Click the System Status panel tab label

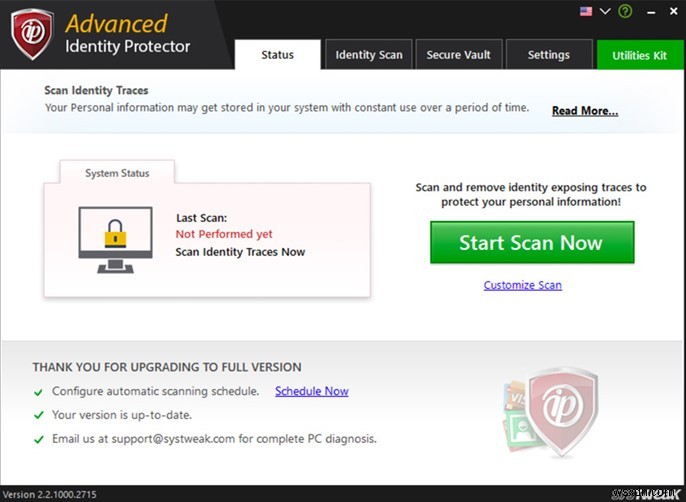point(117,173)
